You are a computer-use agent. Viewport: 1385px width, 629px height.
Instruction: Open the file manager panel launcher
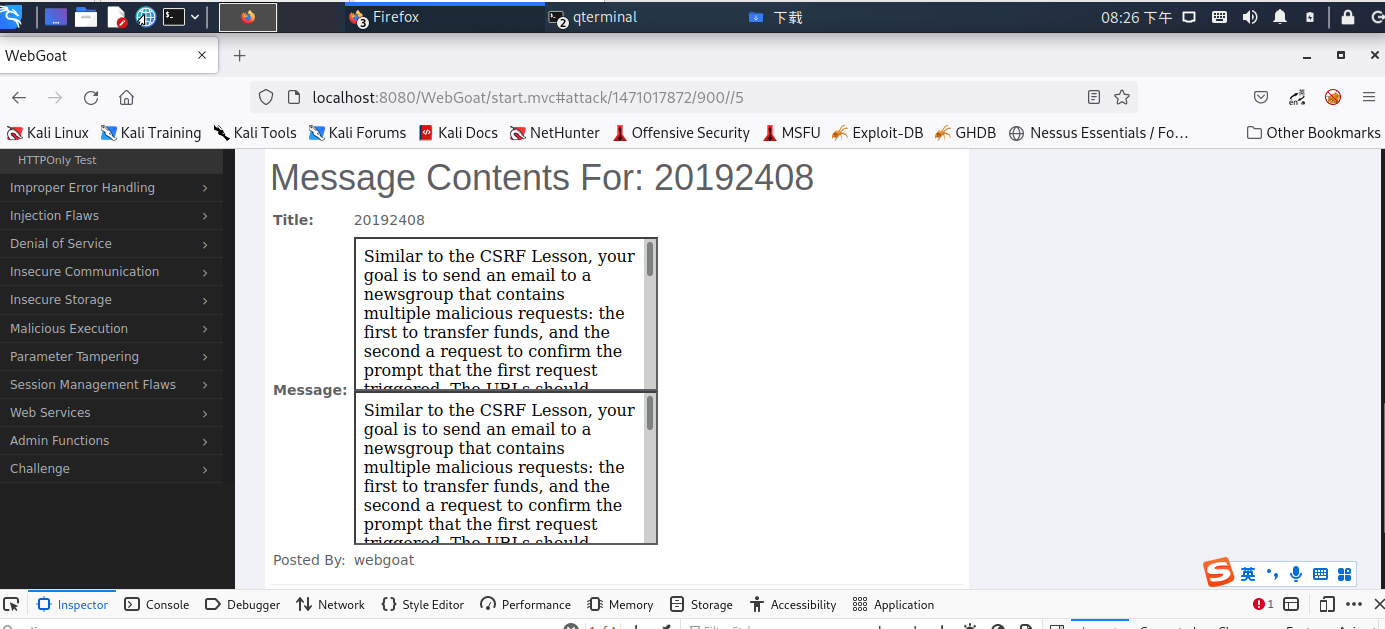(86, 16)
